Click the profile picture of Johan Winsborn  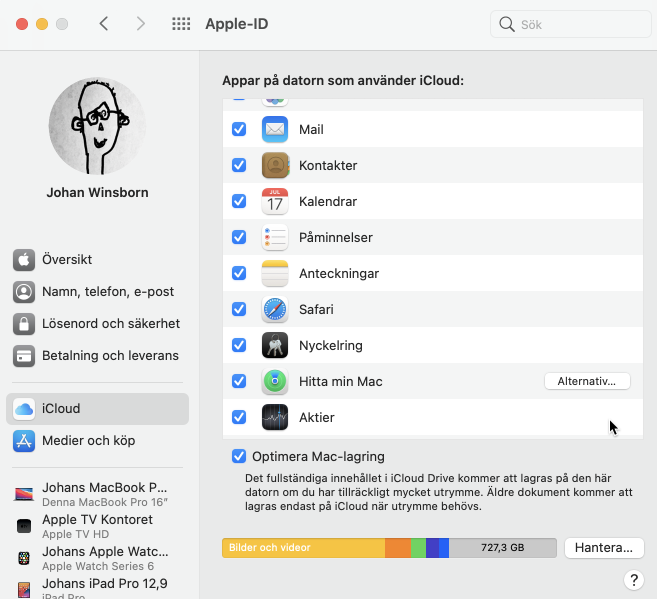pos(97,126)
